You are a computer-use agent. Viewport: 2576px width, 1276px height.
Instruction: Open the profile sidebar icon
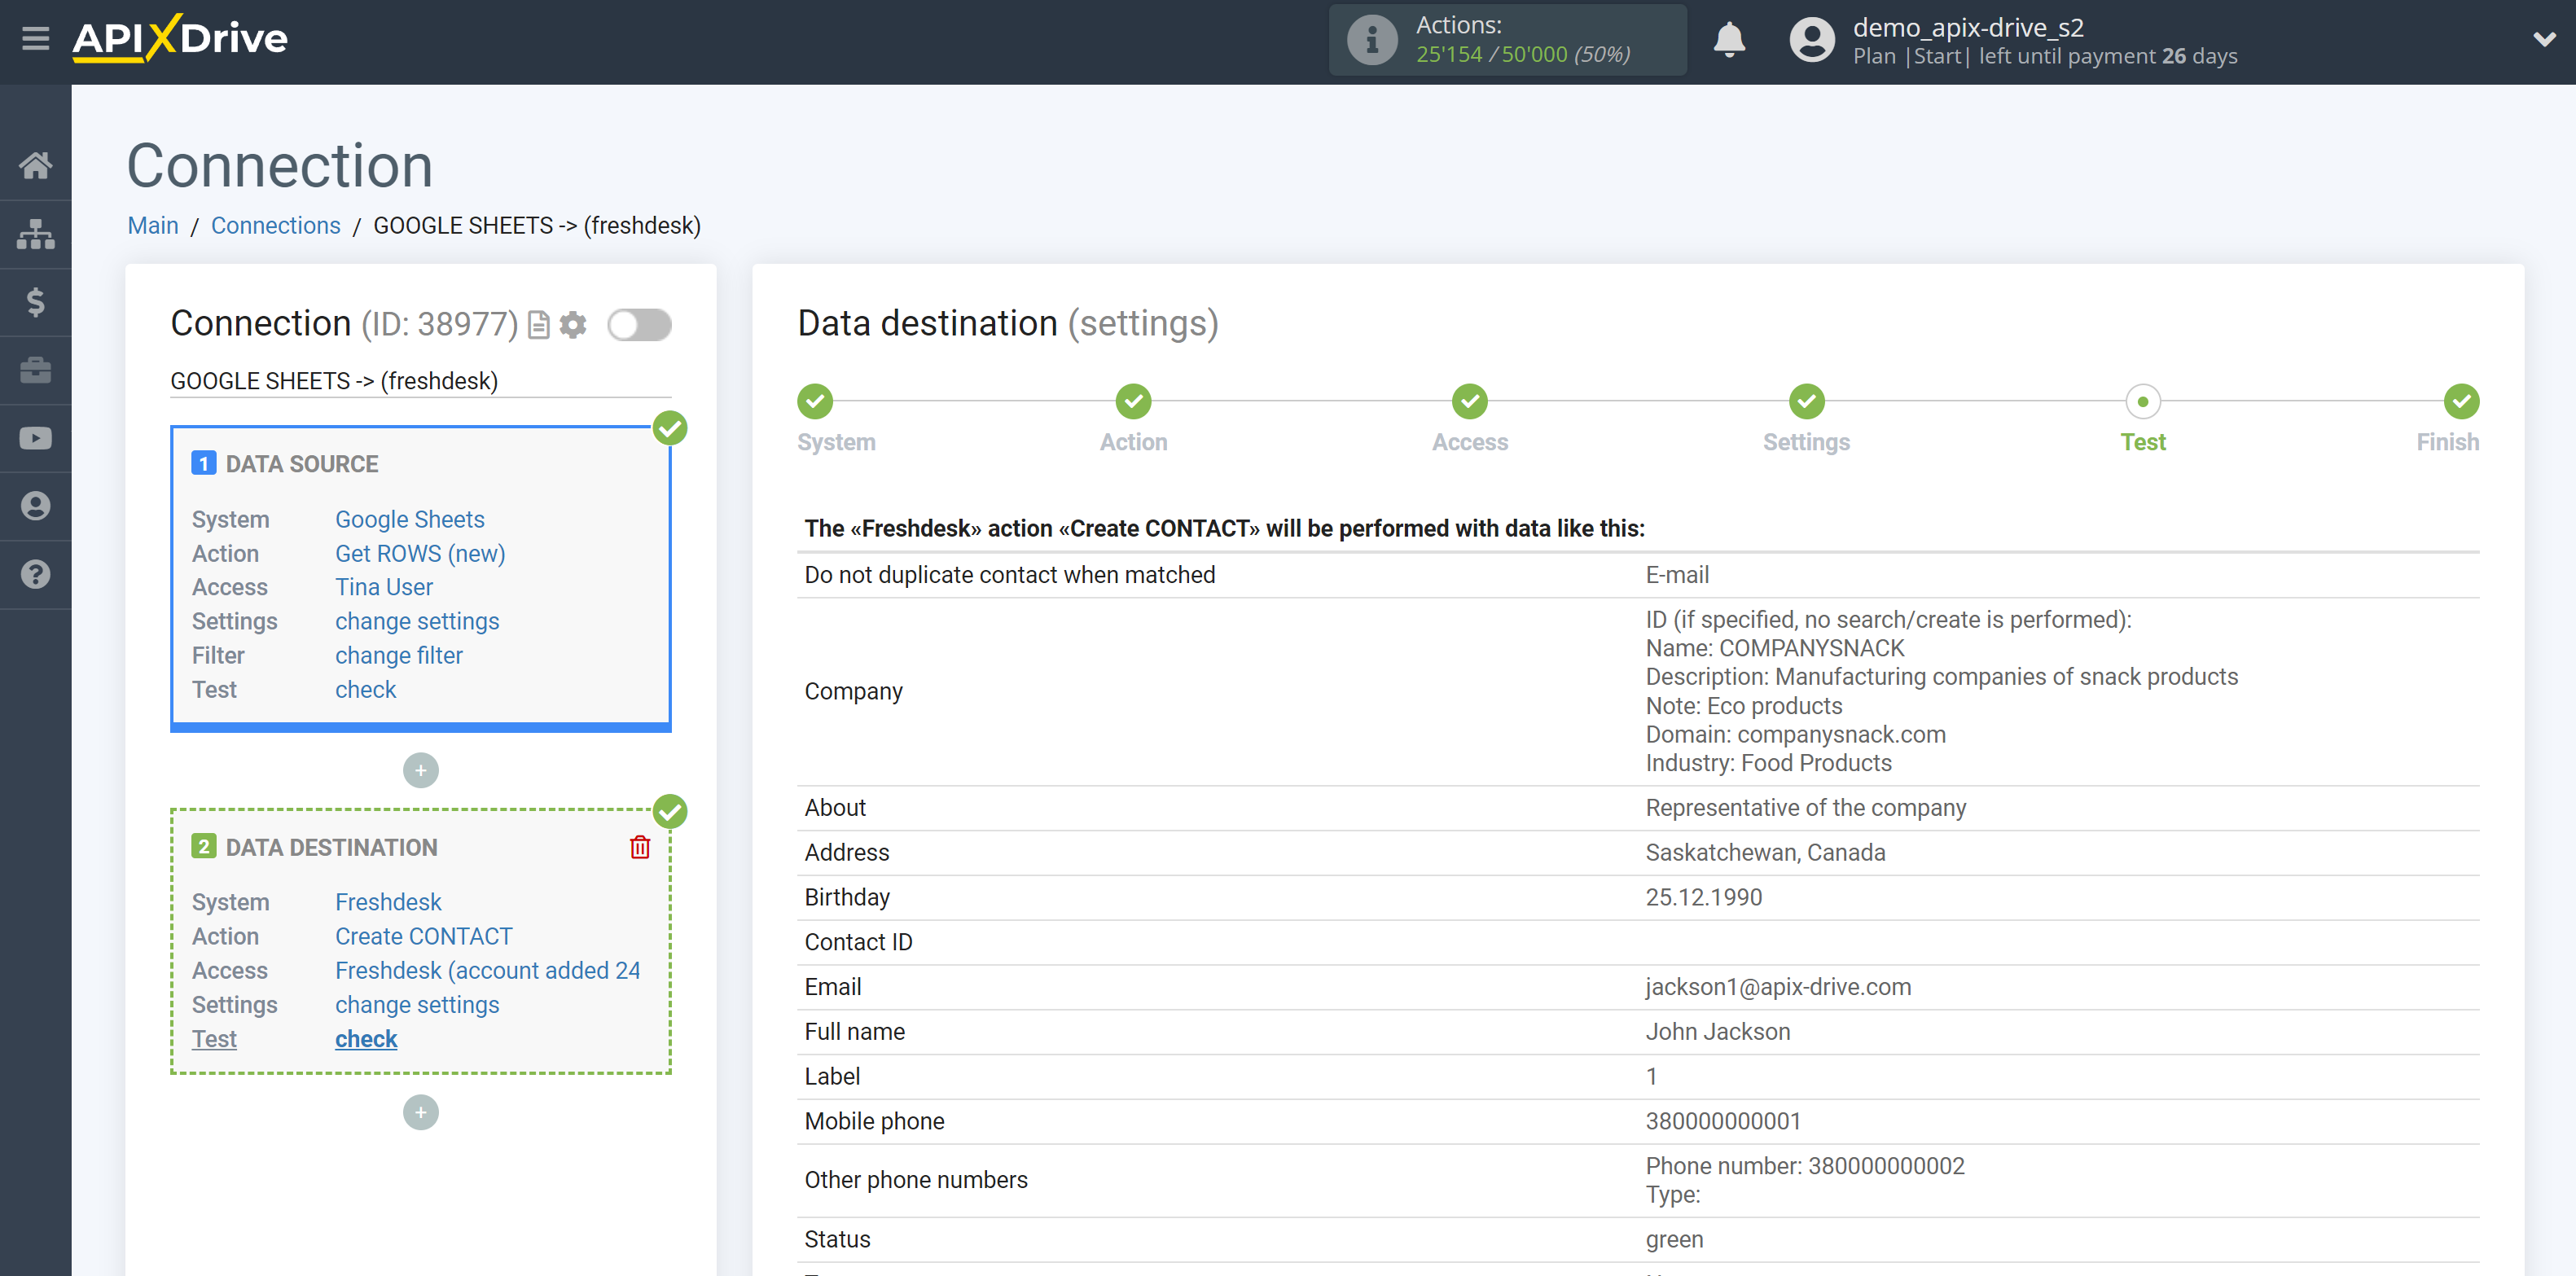point(35,506)
